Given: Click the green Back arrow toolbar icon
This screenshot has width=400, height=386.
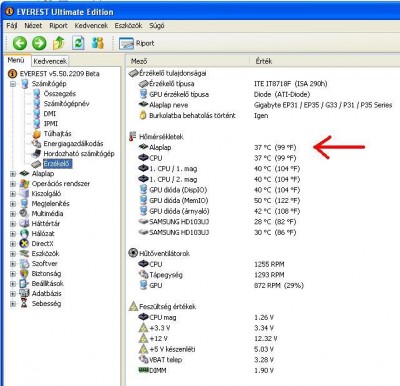Looking at the screenshot, I should [x=20, y=43].
